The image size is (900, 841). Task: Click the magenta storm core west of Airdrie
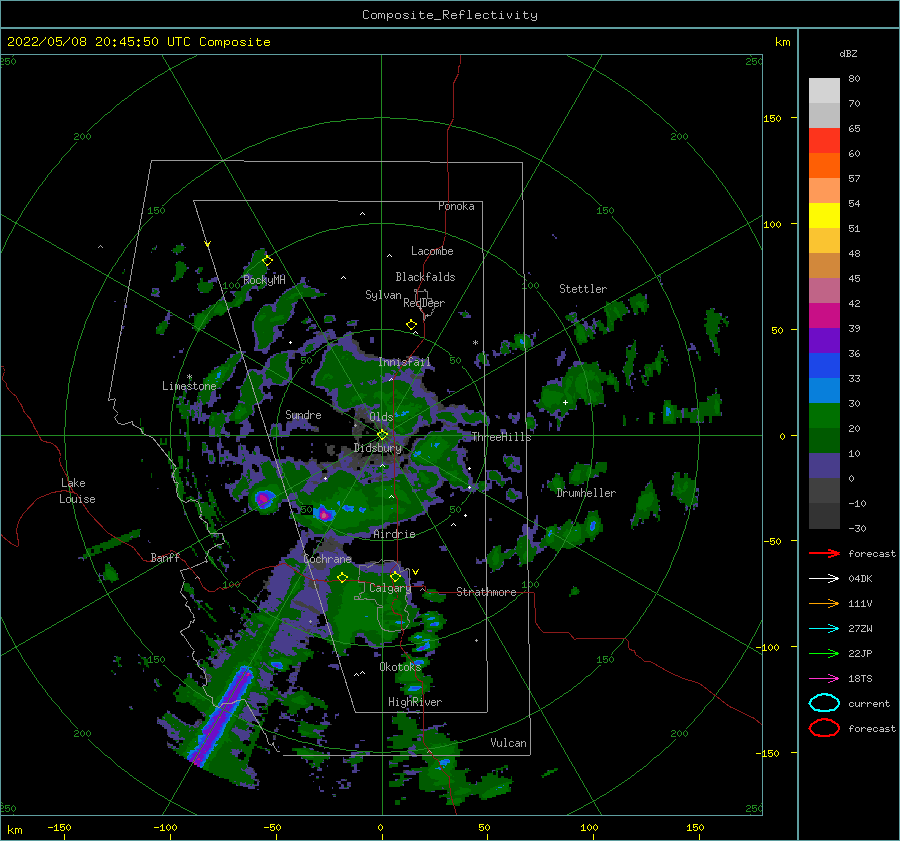324,513
